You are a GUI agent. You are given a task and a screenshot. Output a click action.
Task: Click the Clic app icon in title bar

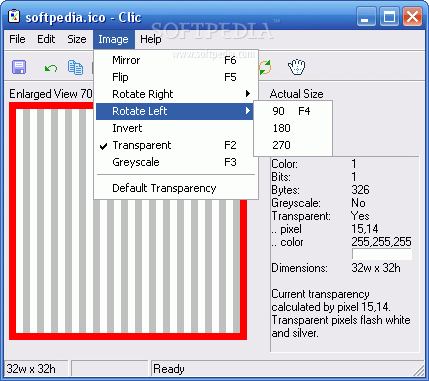14,17
